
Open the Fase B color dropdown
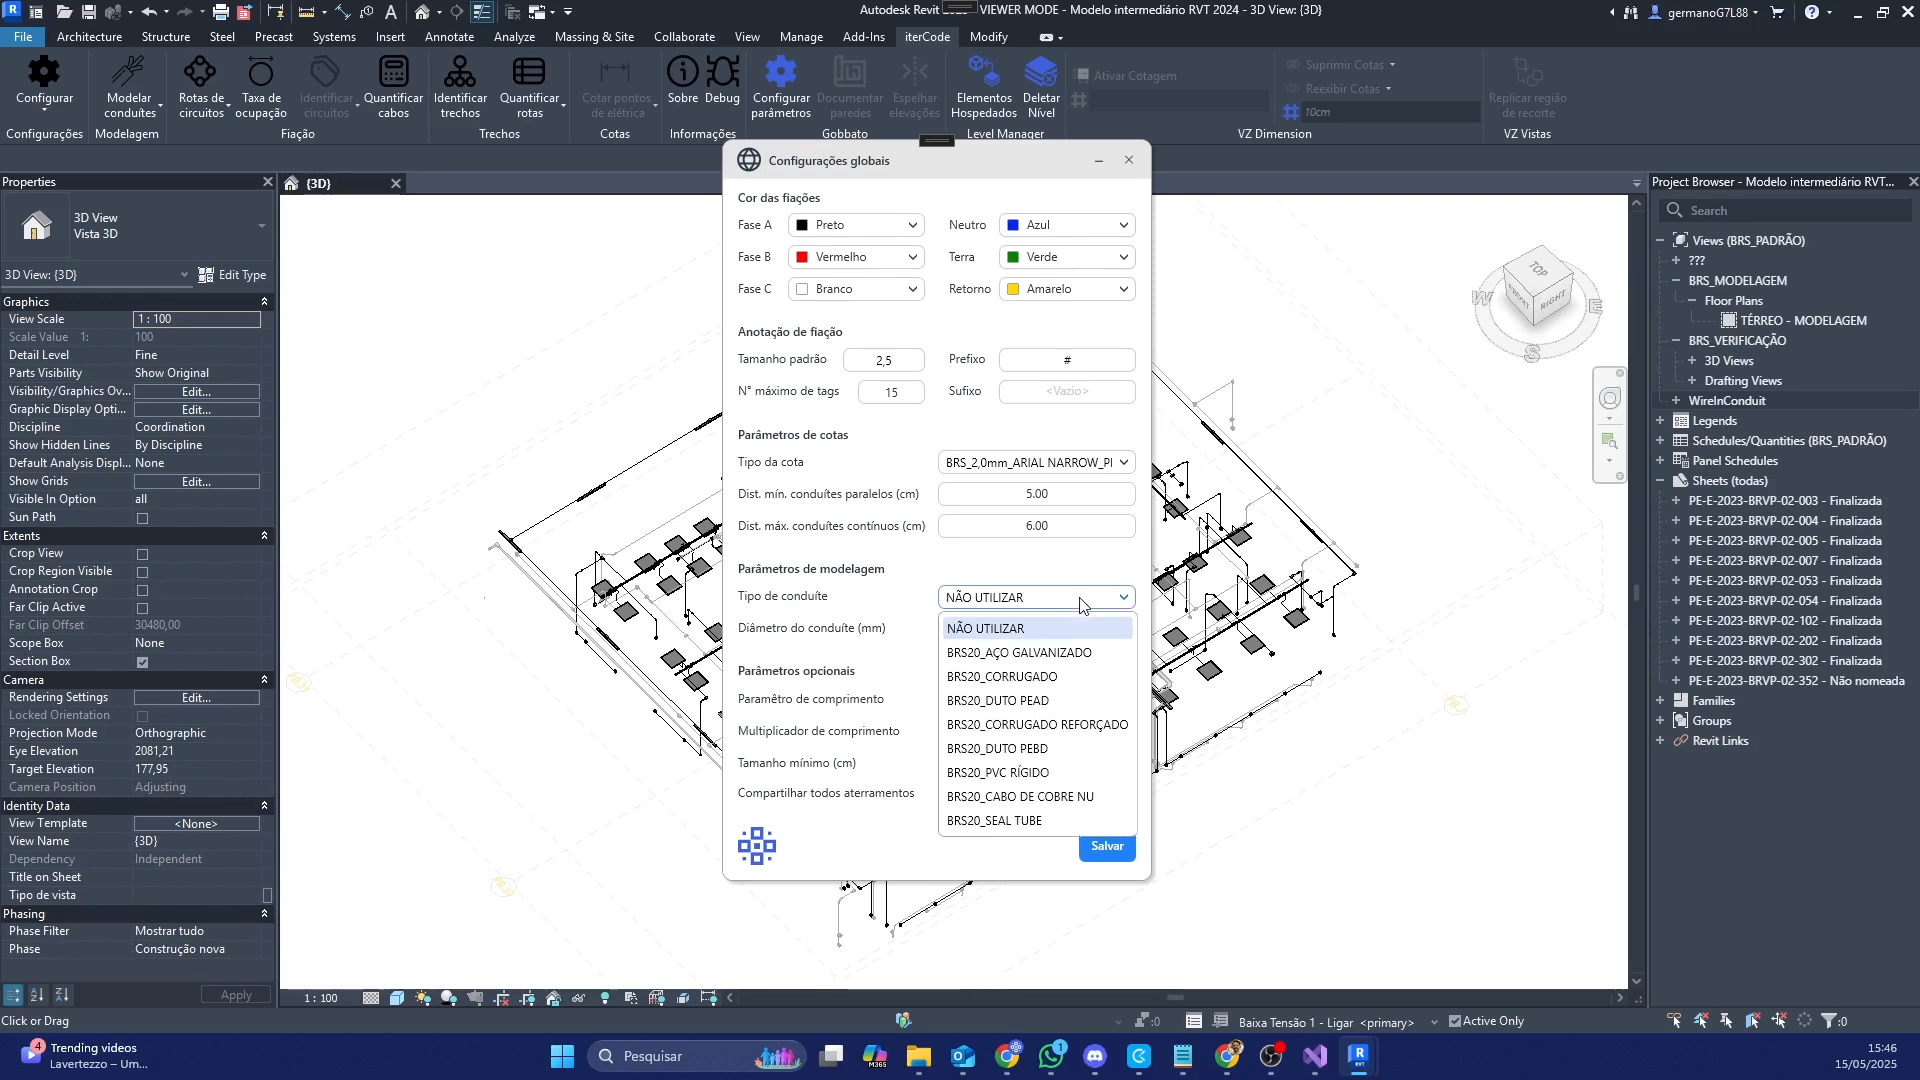858,257
